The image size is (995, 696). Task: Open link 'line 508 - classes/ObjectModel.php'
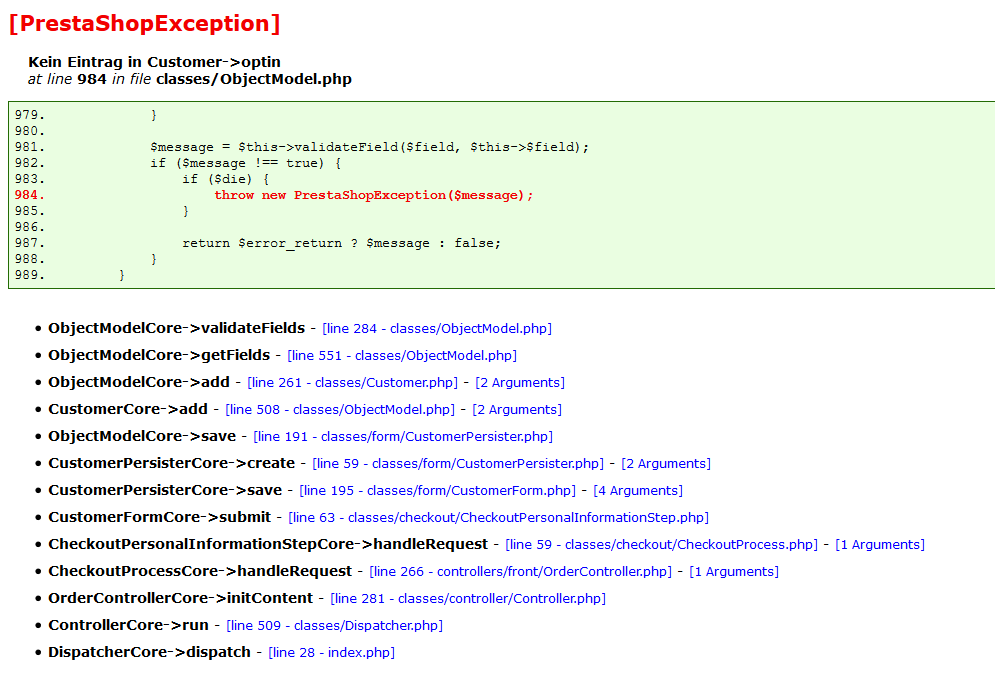click(x=339, y=409)
